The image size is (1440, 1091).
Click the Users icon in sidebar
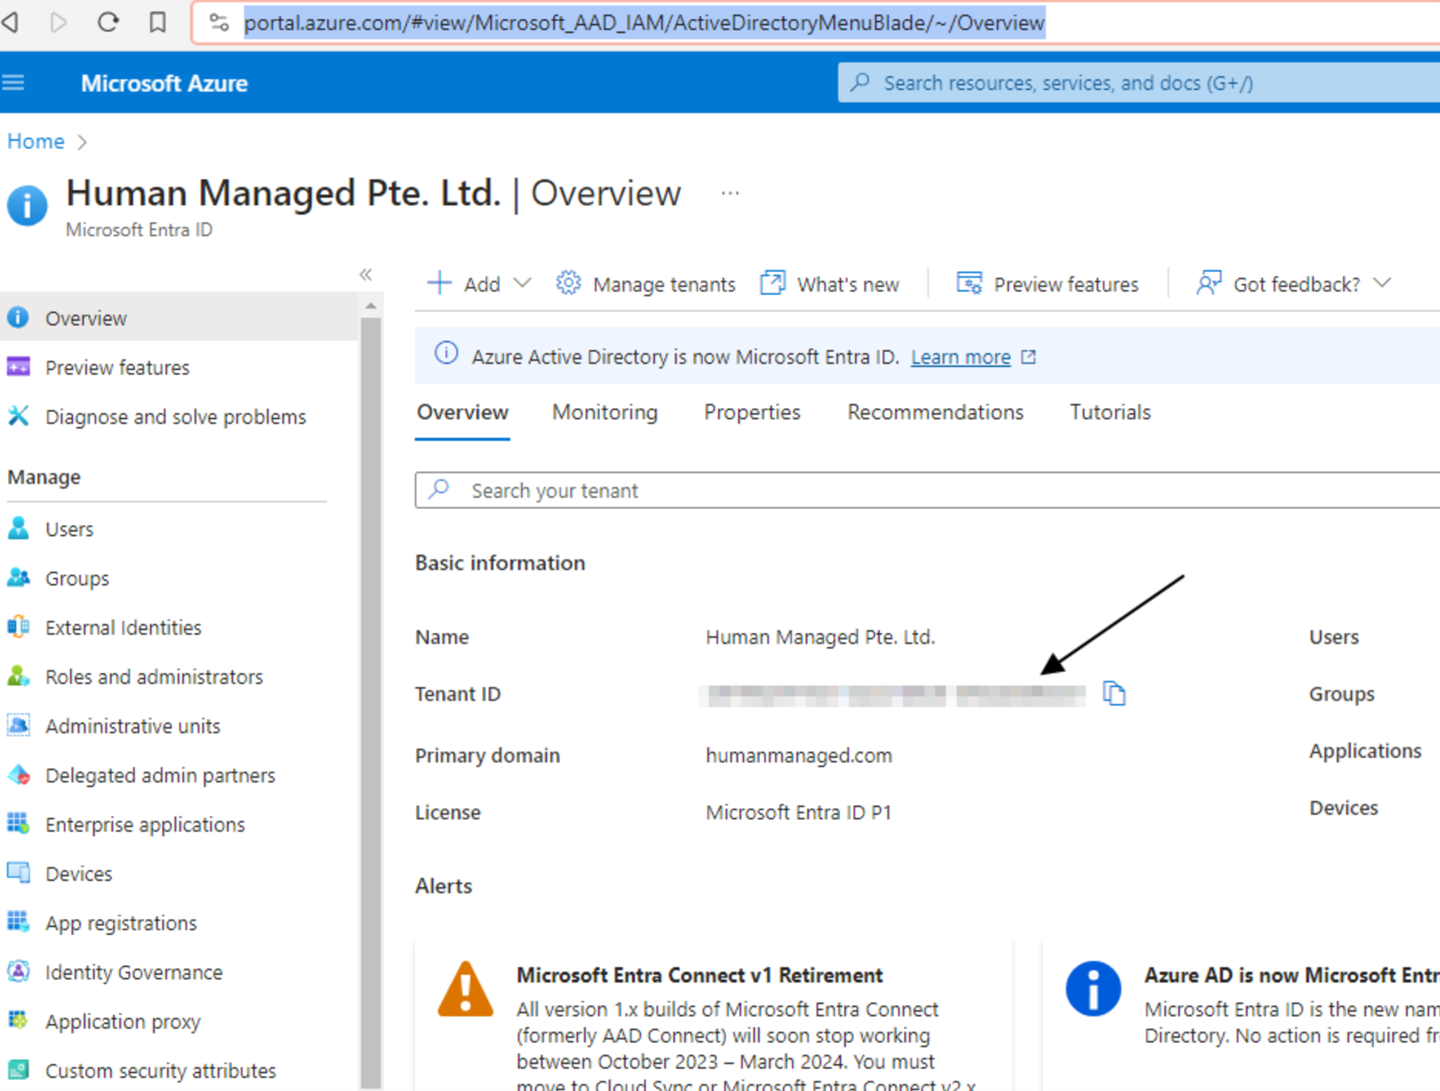pyautogui.click(x=18, y=528)
